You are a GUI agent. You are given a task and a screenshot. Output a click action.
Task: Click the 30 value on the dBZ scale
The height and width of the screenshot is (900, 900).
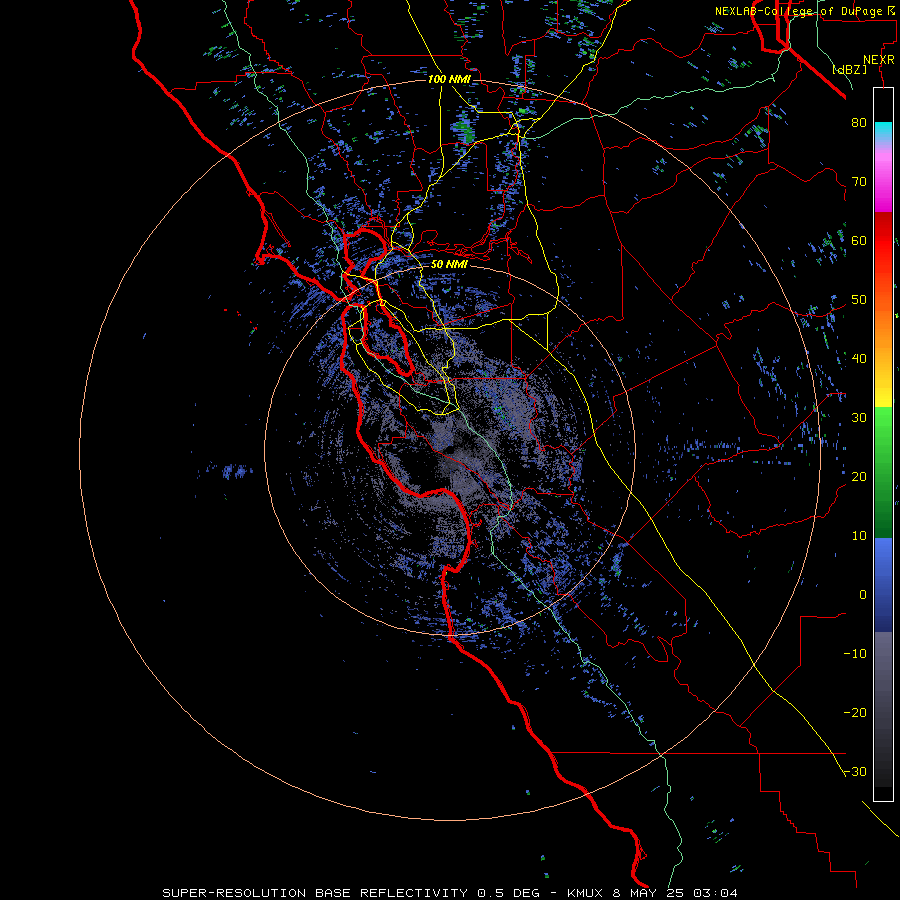(x=859, y=418)
